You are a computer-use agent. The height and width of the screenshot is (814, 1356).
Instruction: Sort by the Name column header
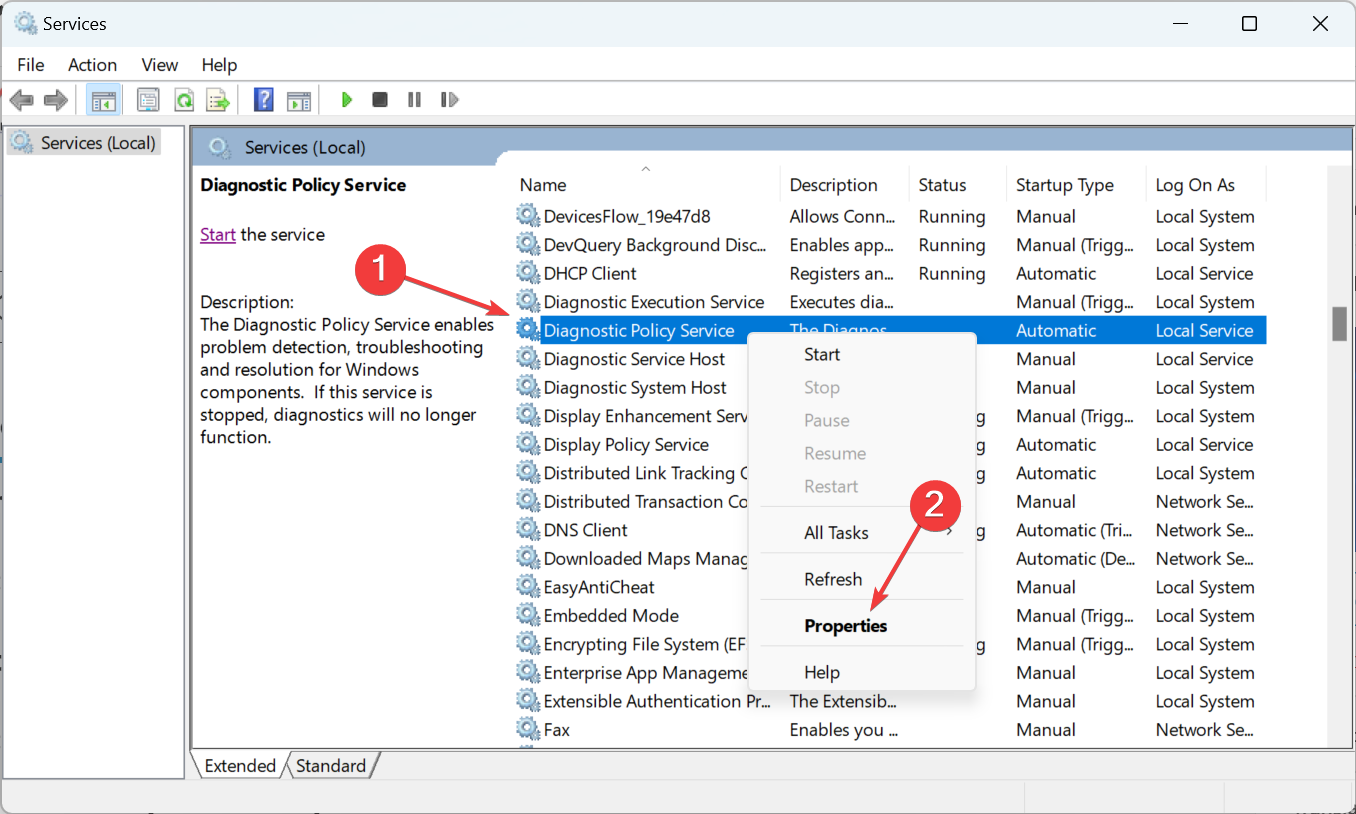[x=646, y=185]
